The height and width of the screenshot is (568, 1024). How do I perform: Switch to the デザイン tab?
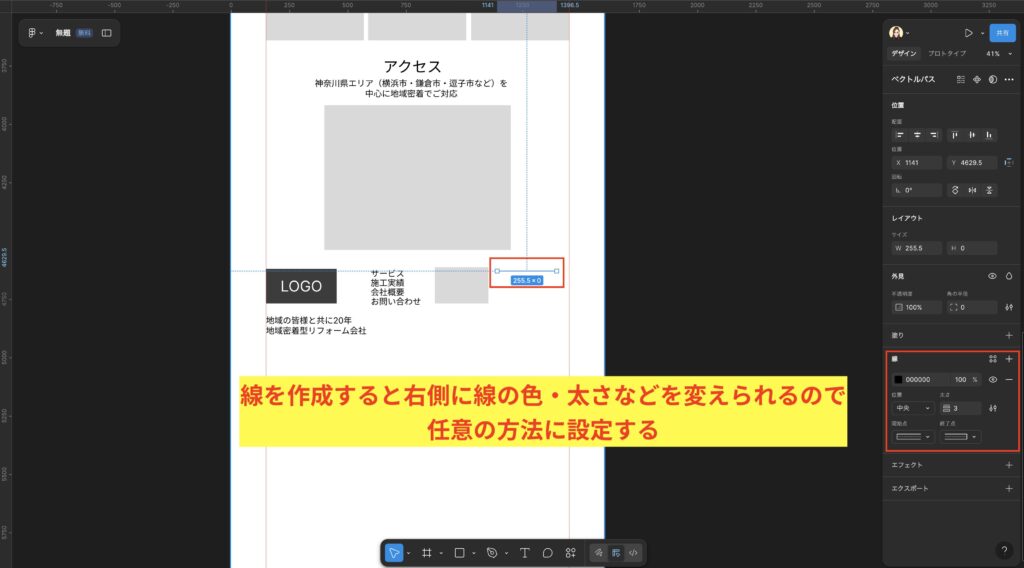coord(903,53)
